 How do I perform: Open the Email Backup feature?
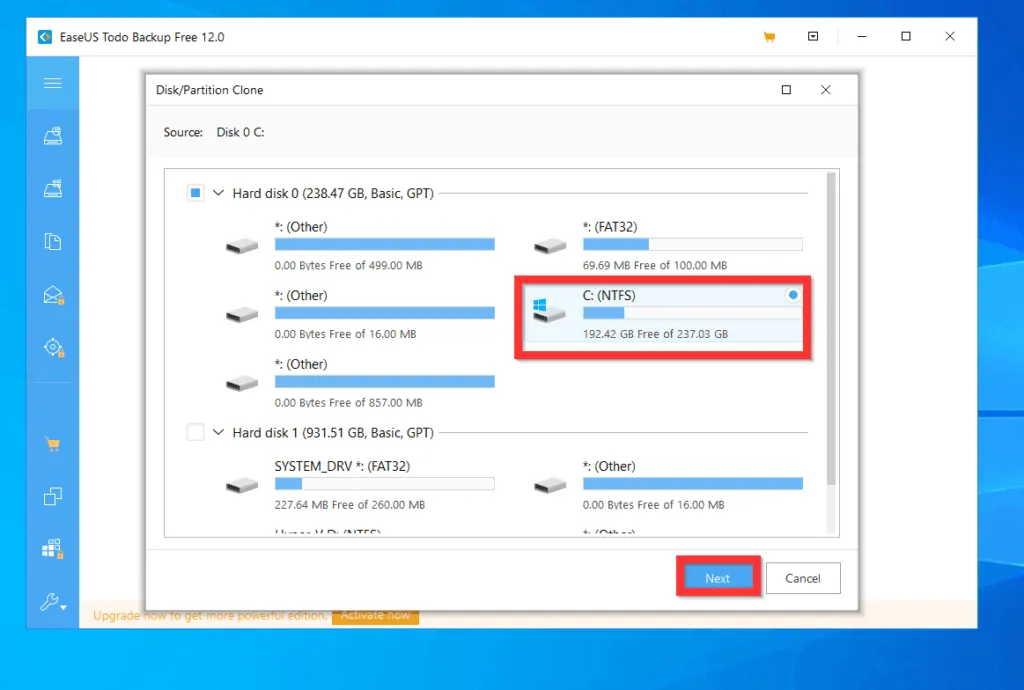tap(52, 293)
